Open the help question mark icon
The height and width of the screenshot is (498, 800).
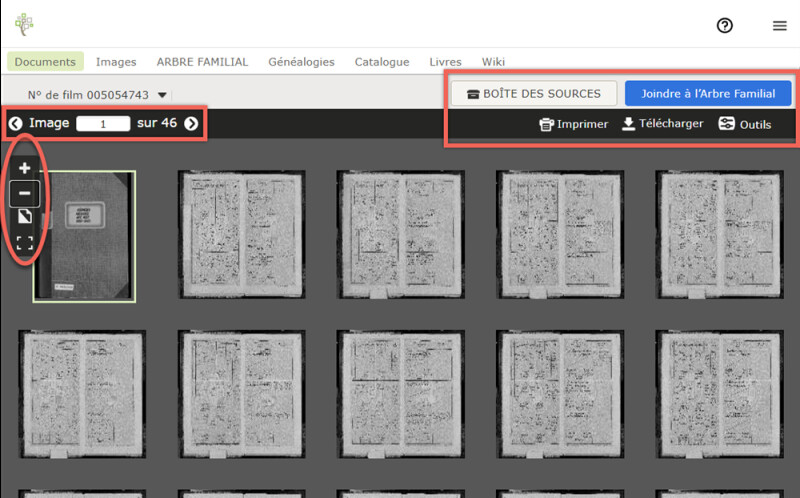click(x=724, y=26)
